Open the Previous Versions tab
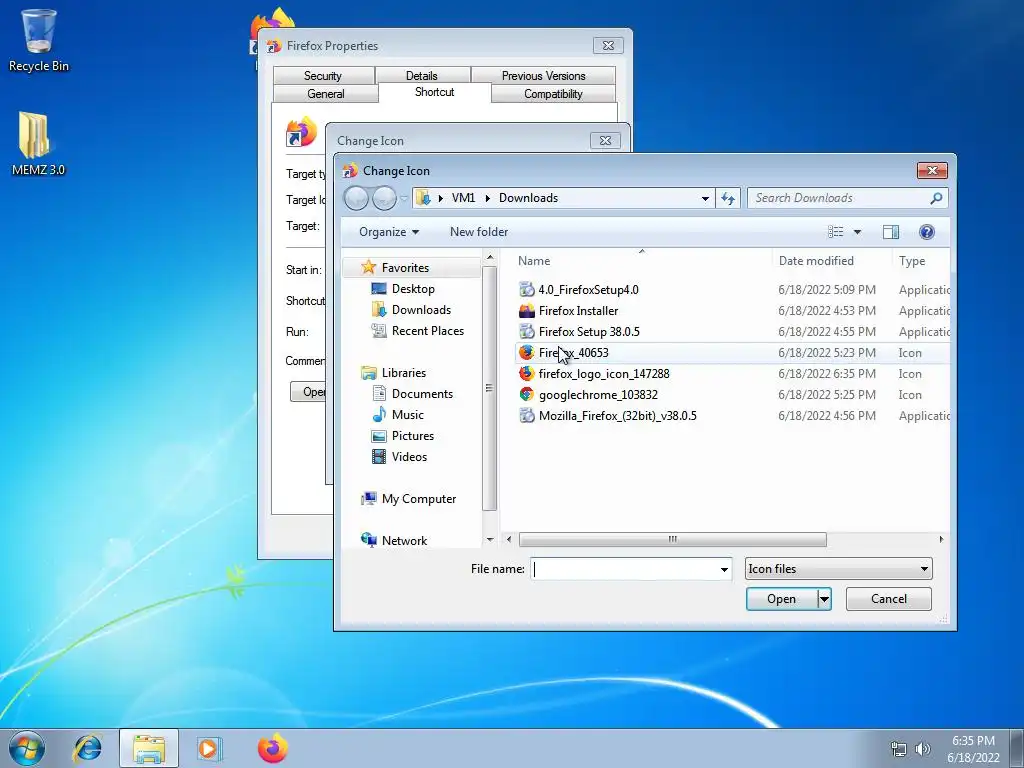This screenshot has width=1024, height=768. pos(543,76)
